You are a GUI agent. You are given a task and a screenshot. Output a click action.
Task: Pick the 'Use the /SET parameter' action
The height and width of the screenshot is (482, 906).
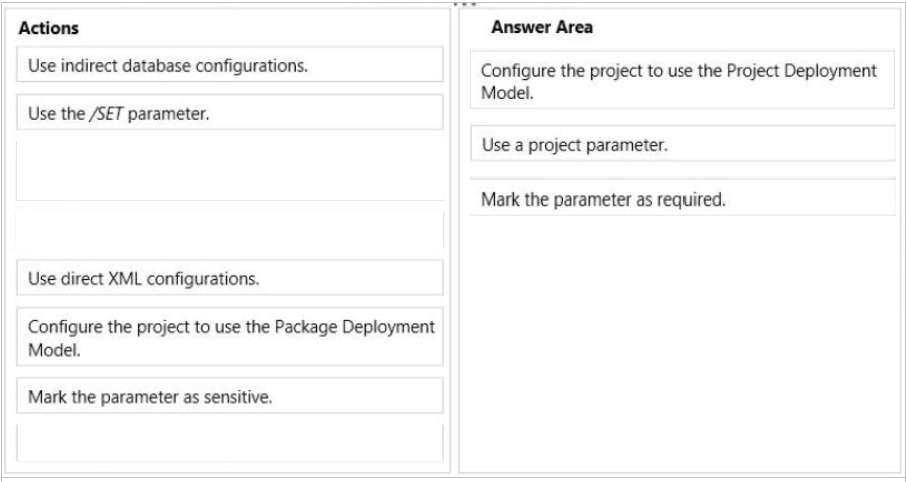pos(229,113)
